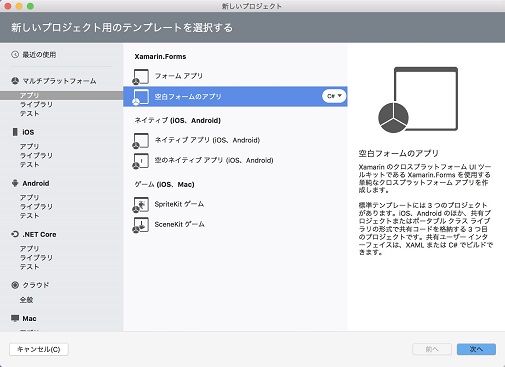Click the large template preview image

[418, 100]
